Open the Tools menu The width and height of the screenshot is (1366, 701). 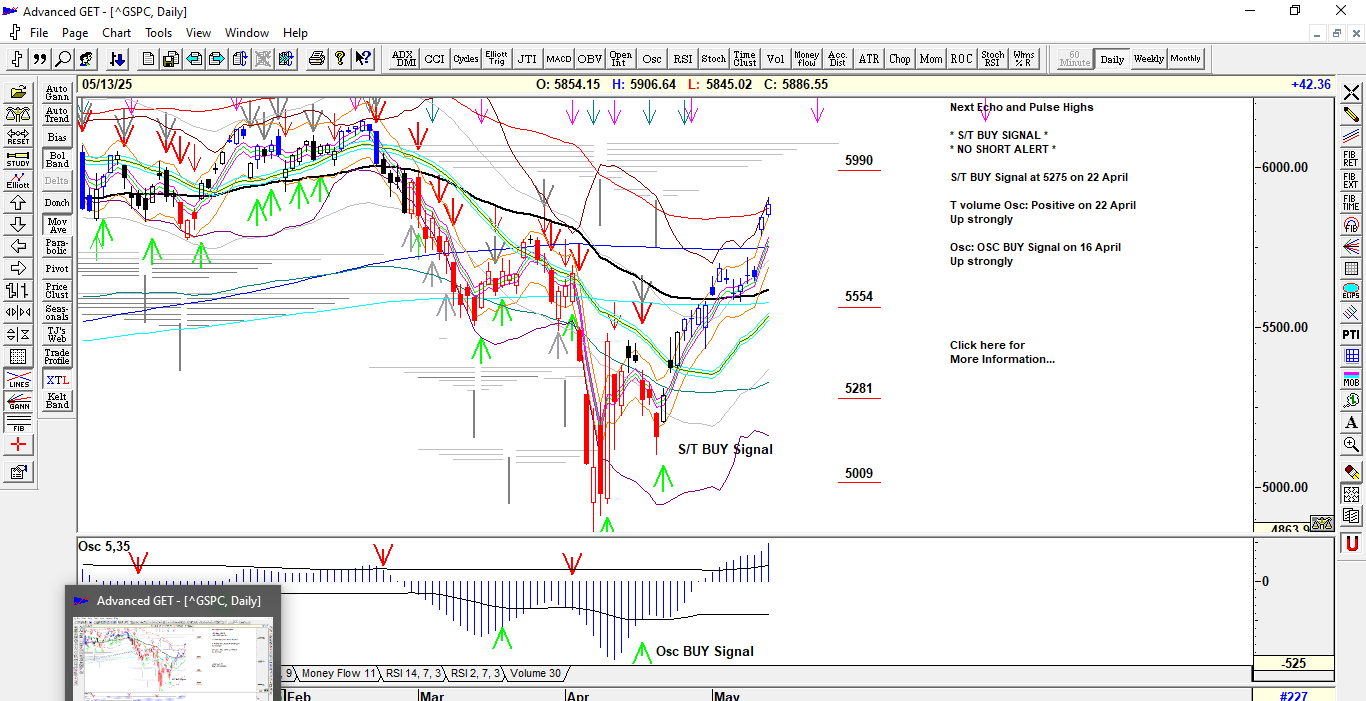[x=158, y=33]
